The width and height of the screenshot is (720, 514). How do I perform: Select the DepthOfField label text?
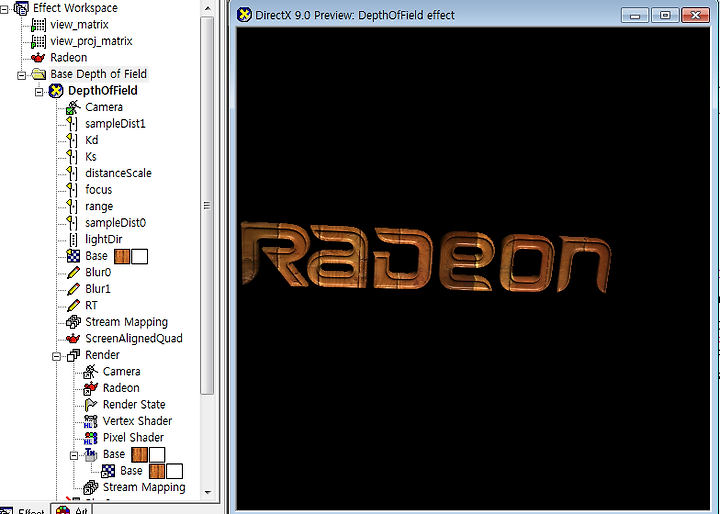pos(103,90)
